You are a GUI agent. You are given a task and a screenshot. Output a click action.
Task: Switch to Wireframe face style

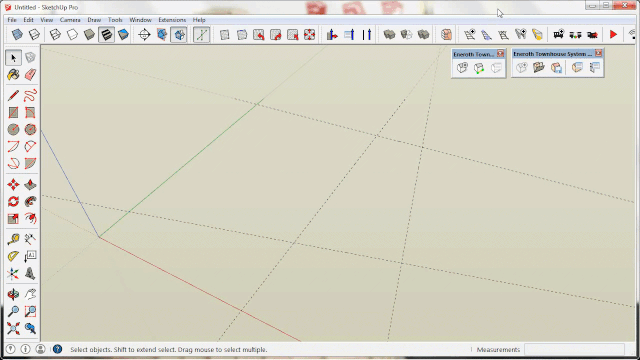(x=55, y=35)
